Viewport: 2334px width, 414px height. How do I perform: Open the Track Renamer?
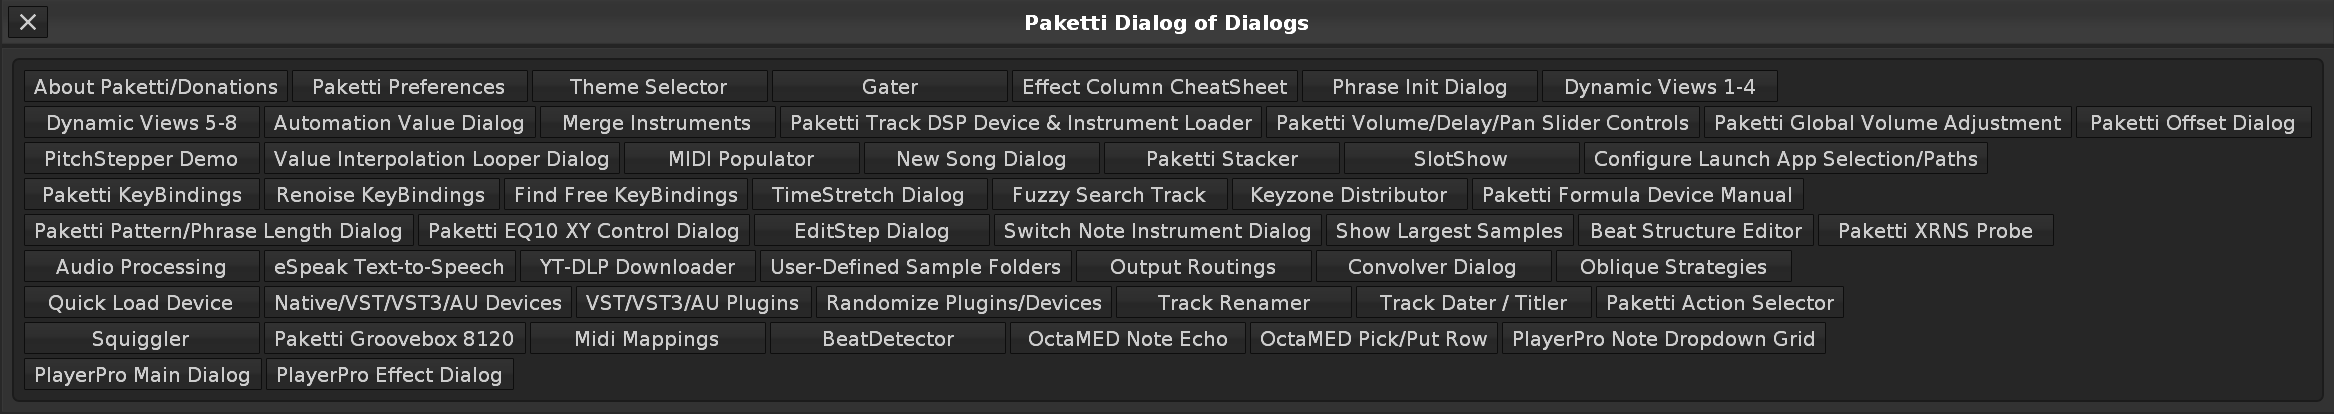[x=1233, y=303]
